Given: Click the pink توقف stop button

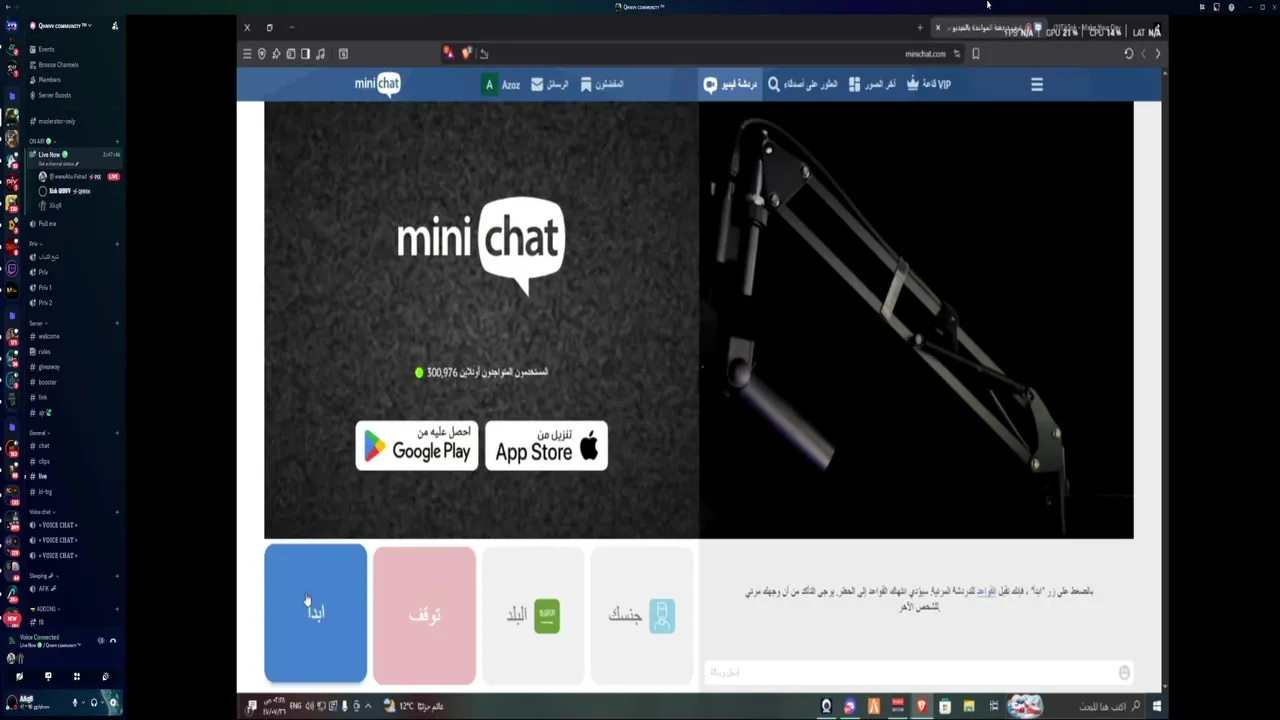Looking at the screenshot, I should click(x=424, y=615).
